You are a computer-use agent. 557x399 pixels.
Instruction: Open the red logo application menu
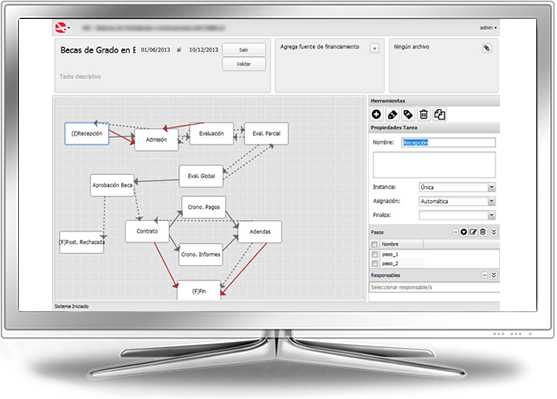62,27
